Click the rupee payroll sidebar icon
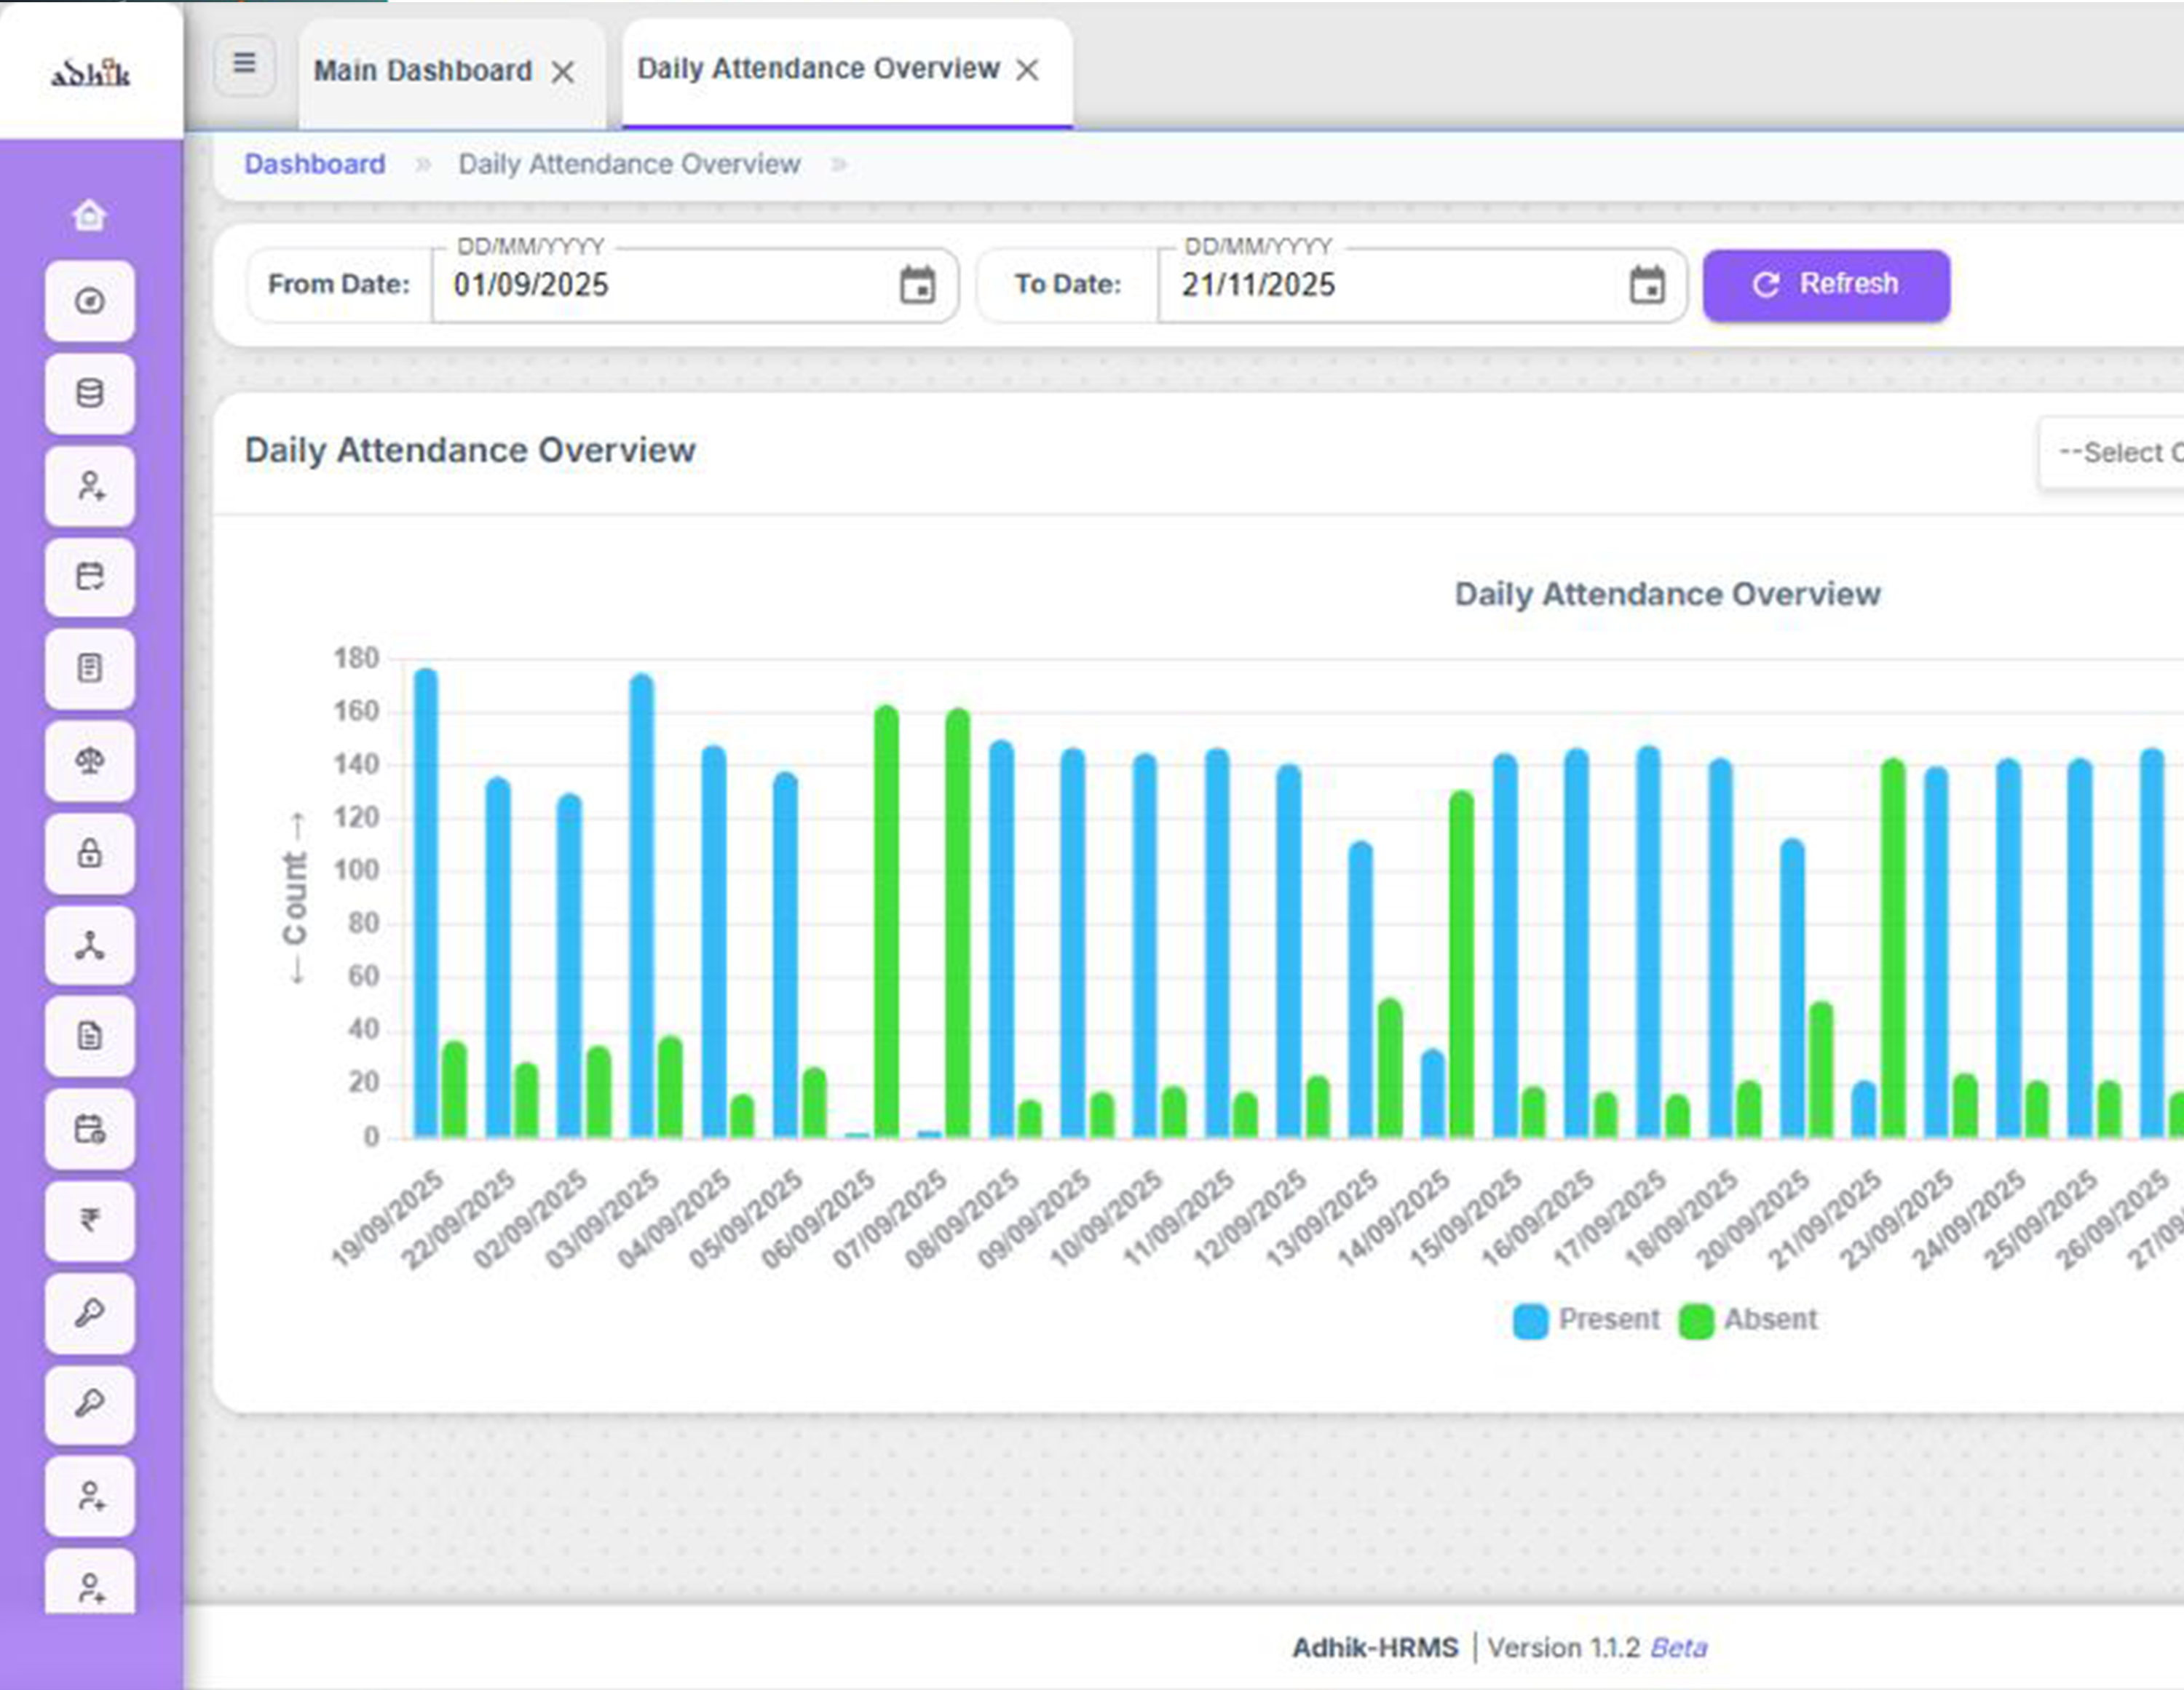2184x1690 pixels. tap(89, 1220)
